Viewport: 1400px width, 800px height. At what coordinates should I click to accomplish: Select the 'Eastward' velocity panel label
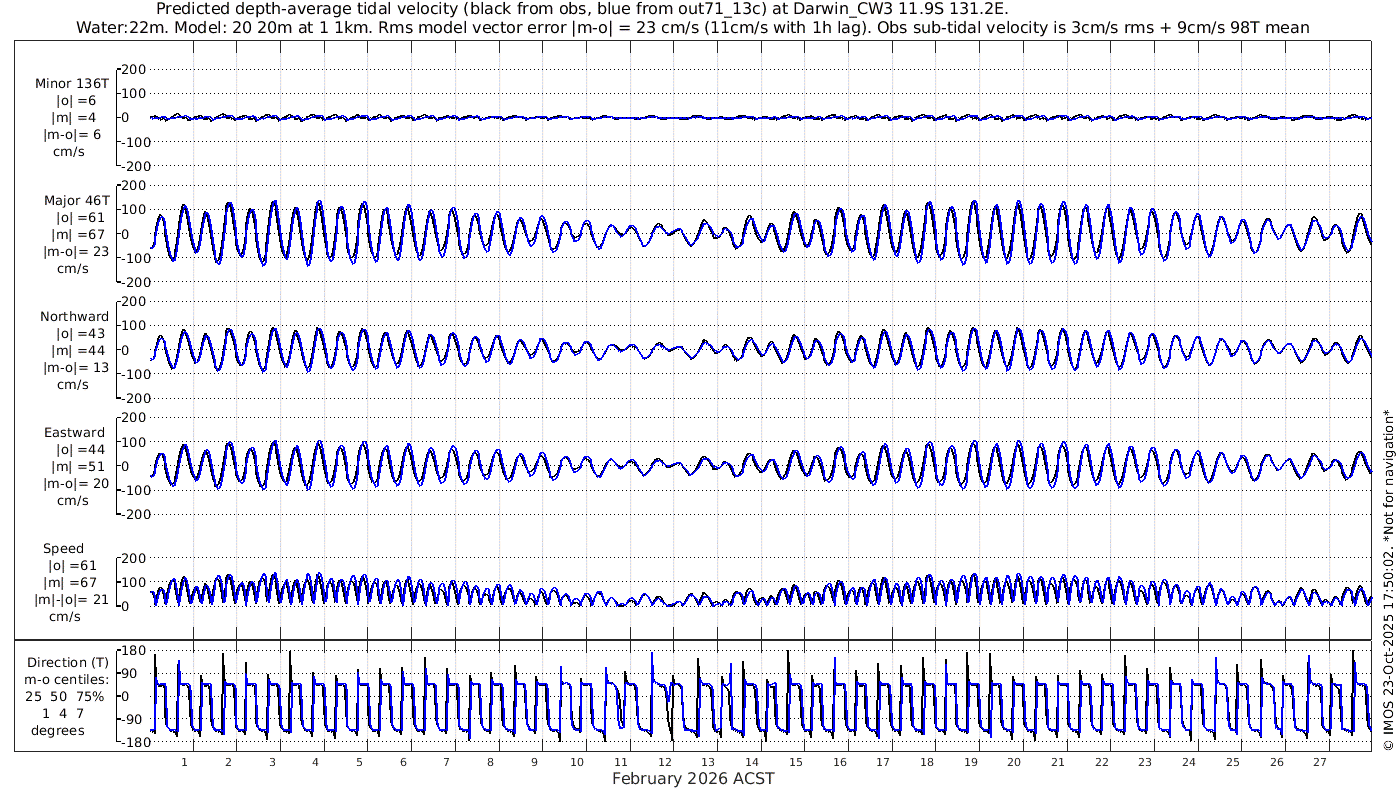(x=76, y=433)
